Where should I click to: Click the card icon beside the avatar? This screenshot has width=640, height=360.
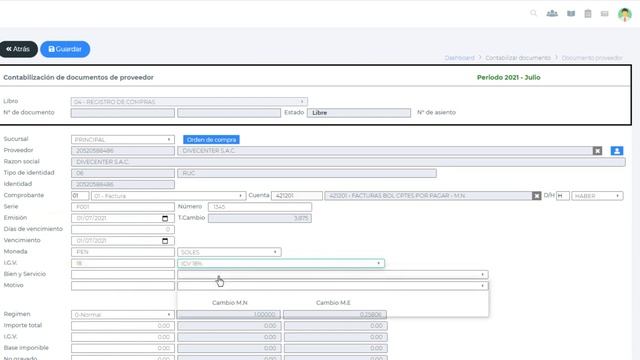click(604, 14)
